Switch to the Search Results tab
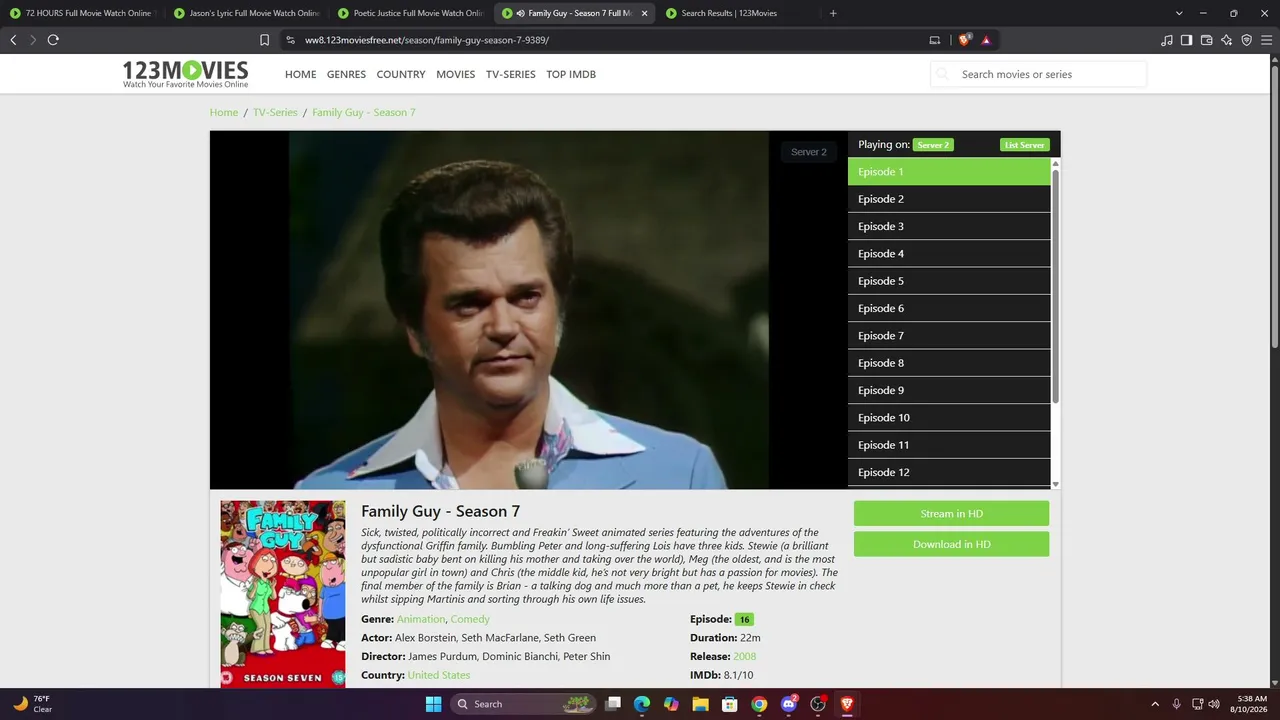Image resolution: width=1280 pixels, height=720 pixels. pyautogui.click(x=738, y=13)
